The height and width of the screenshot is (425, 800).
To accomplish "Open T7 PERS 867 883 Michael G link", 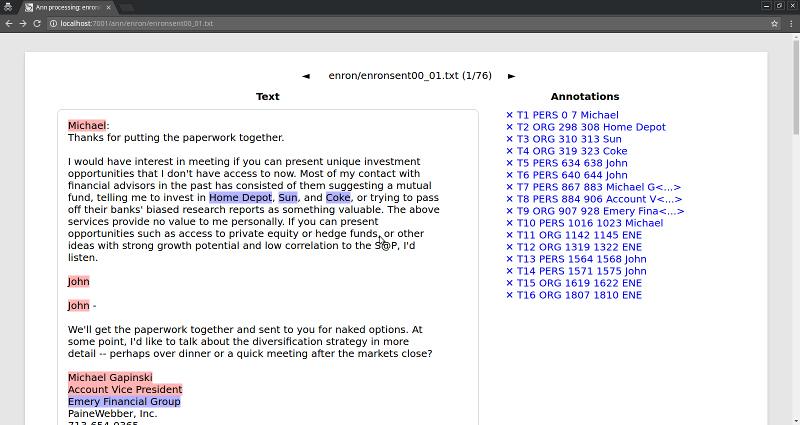I will pyautogui.click(x=599, y=187).
